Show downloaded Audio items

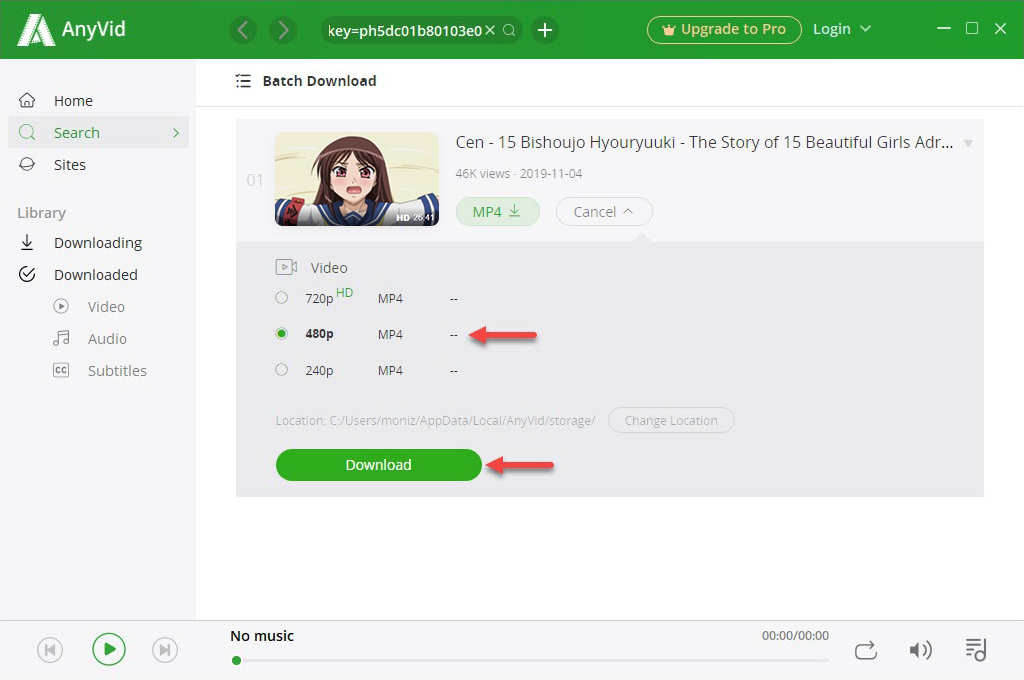click(107, 338)
